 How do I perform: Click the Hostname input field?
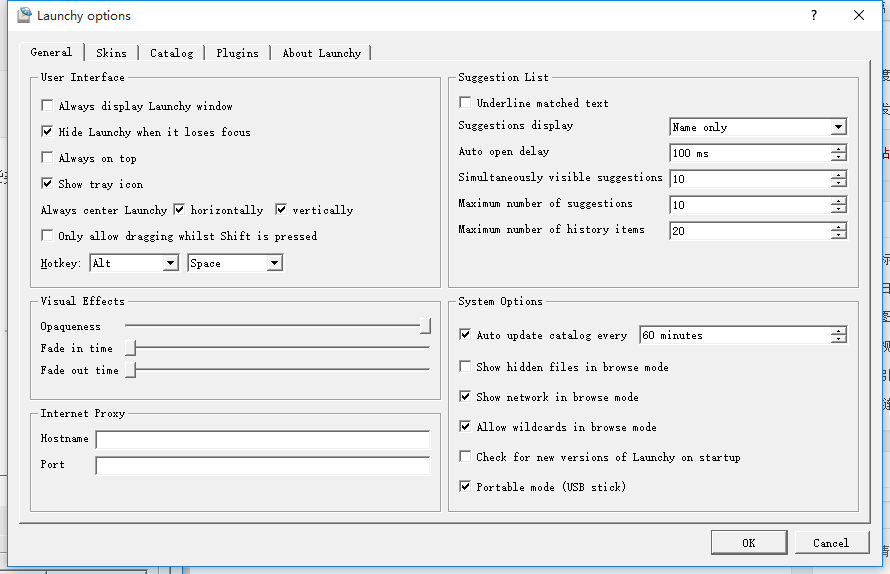click(x=262, y=440)
